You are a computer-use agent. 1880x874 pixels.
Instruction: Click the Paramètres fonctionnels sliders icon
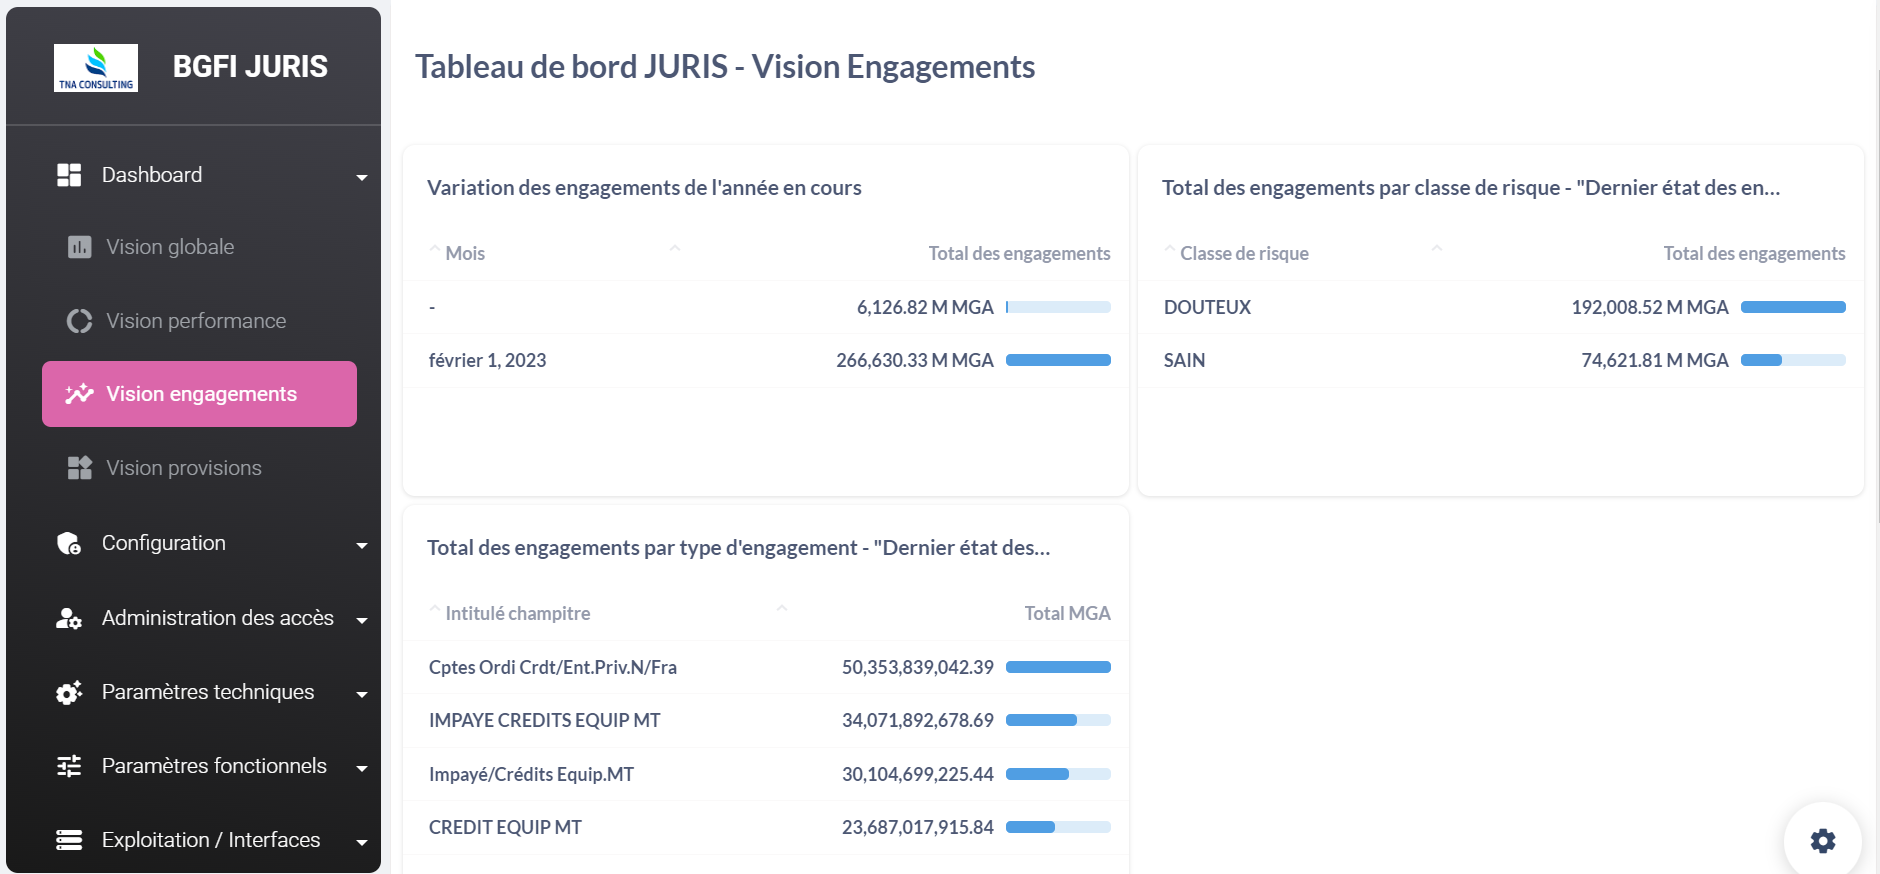tap(69, 766)
